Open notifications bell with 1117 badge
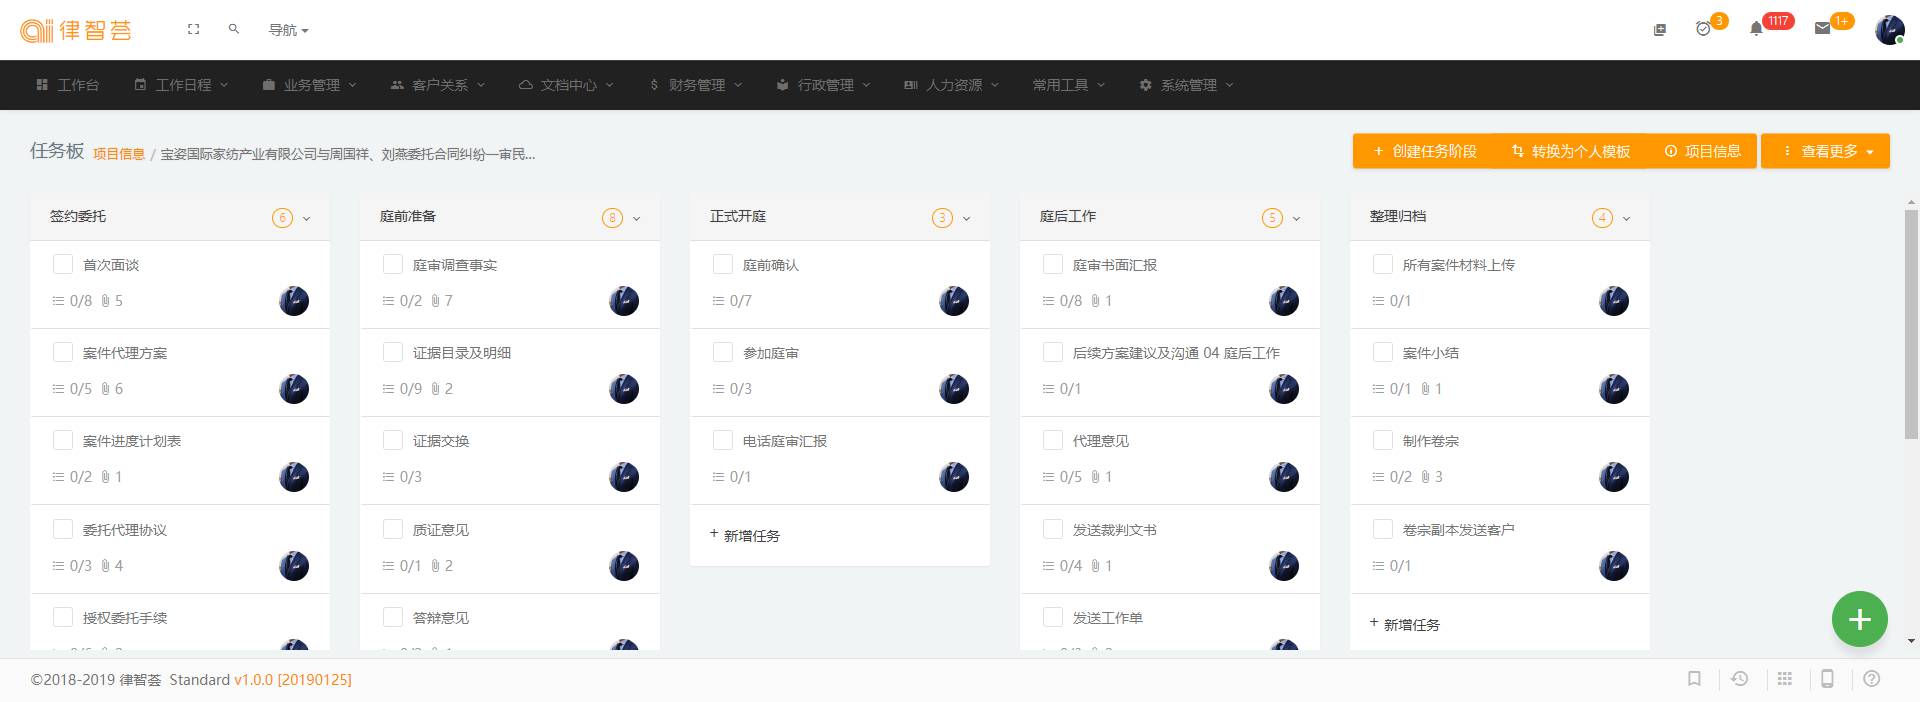The height and width of the screenshot is (702, 1920). click(x=1756, y=29)
